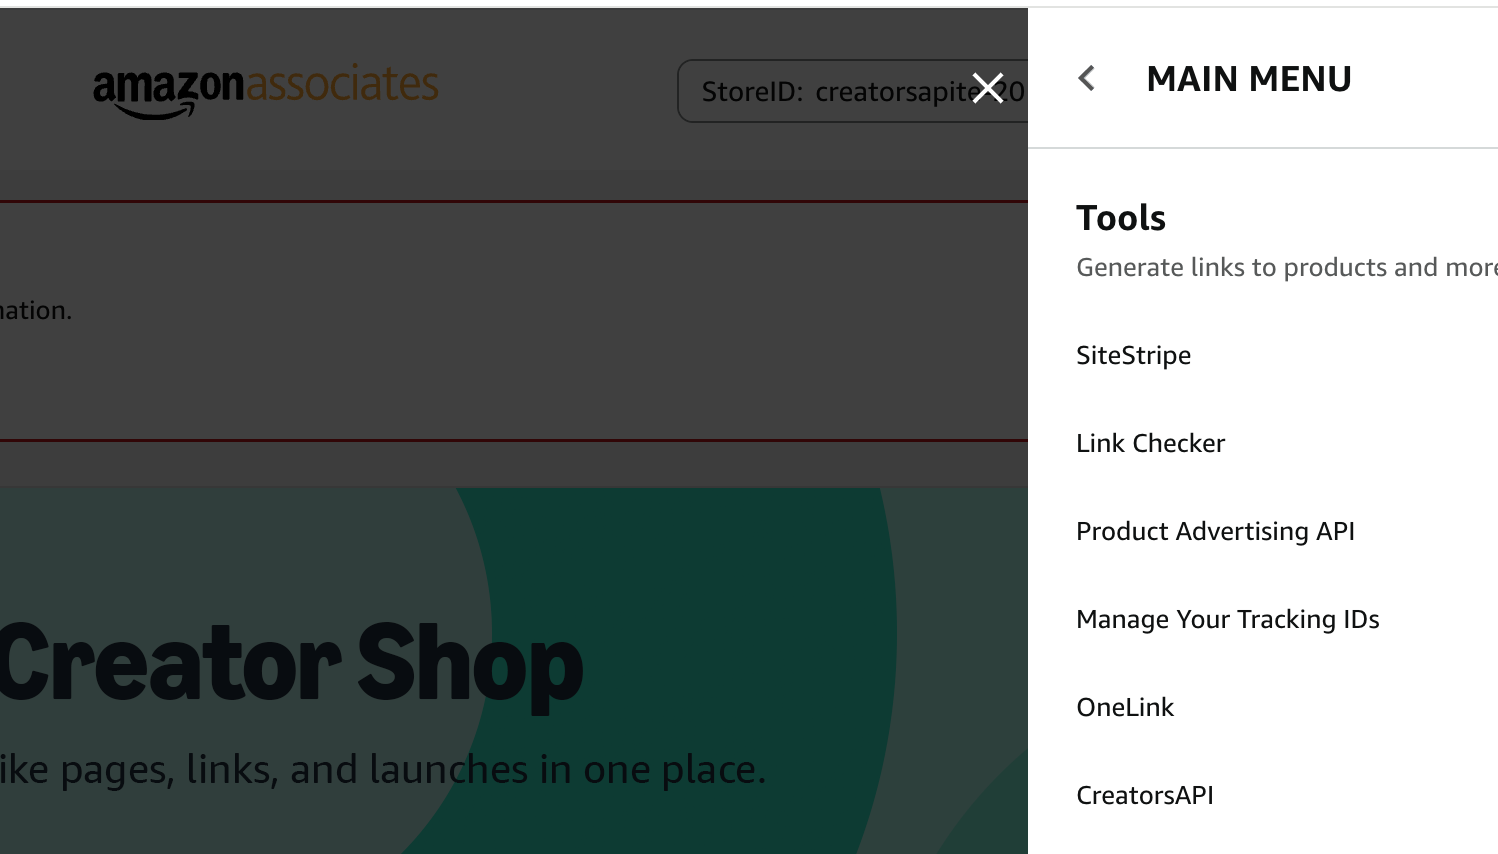Open the OneLink page
This screenshot has height=854, width=1498.
coord(1125,707)
